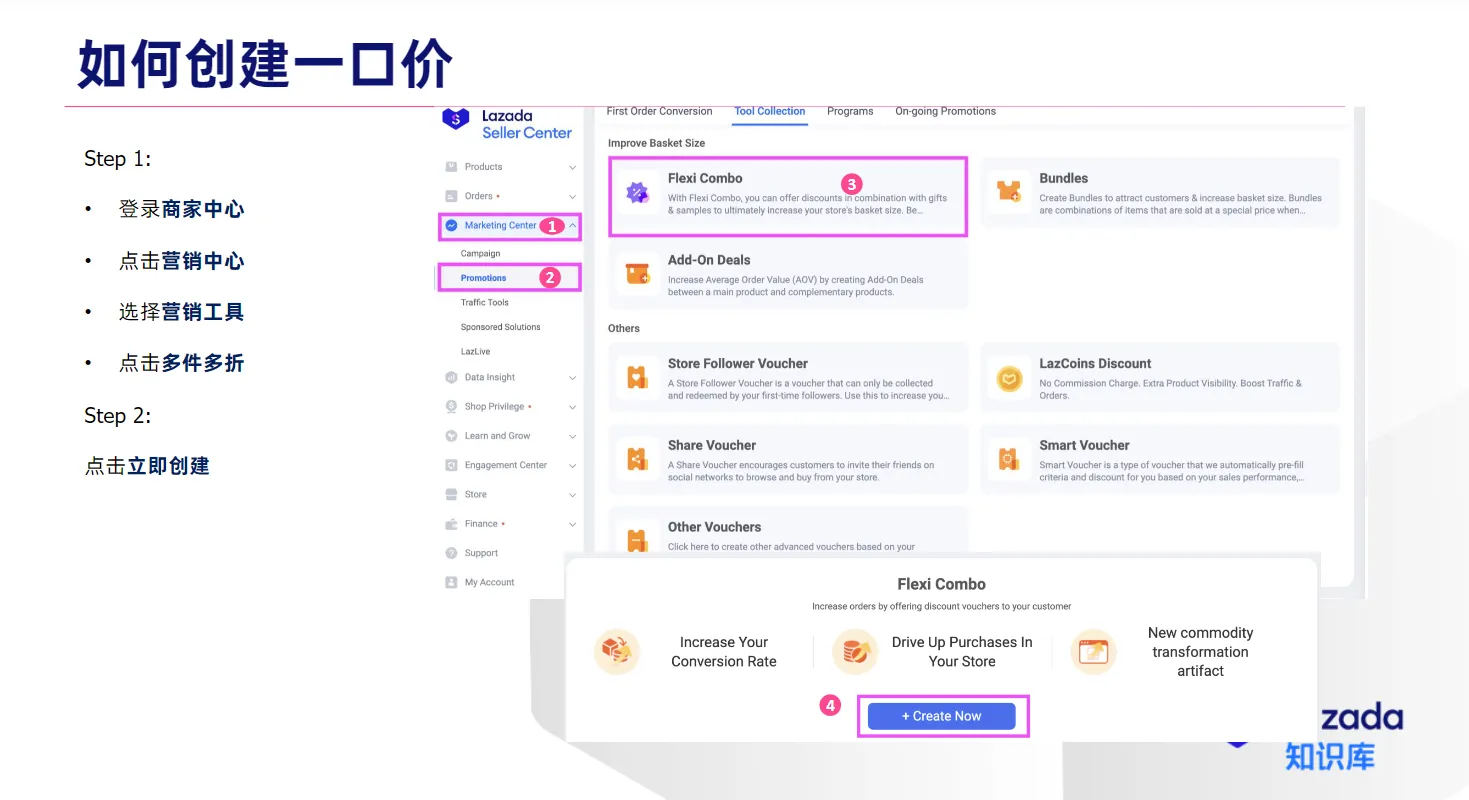The width and height of the screenshot is (1469, 800).
Task: Click the Add-On Deals icon
Action: pyautogui.click(x=638, y=271)
